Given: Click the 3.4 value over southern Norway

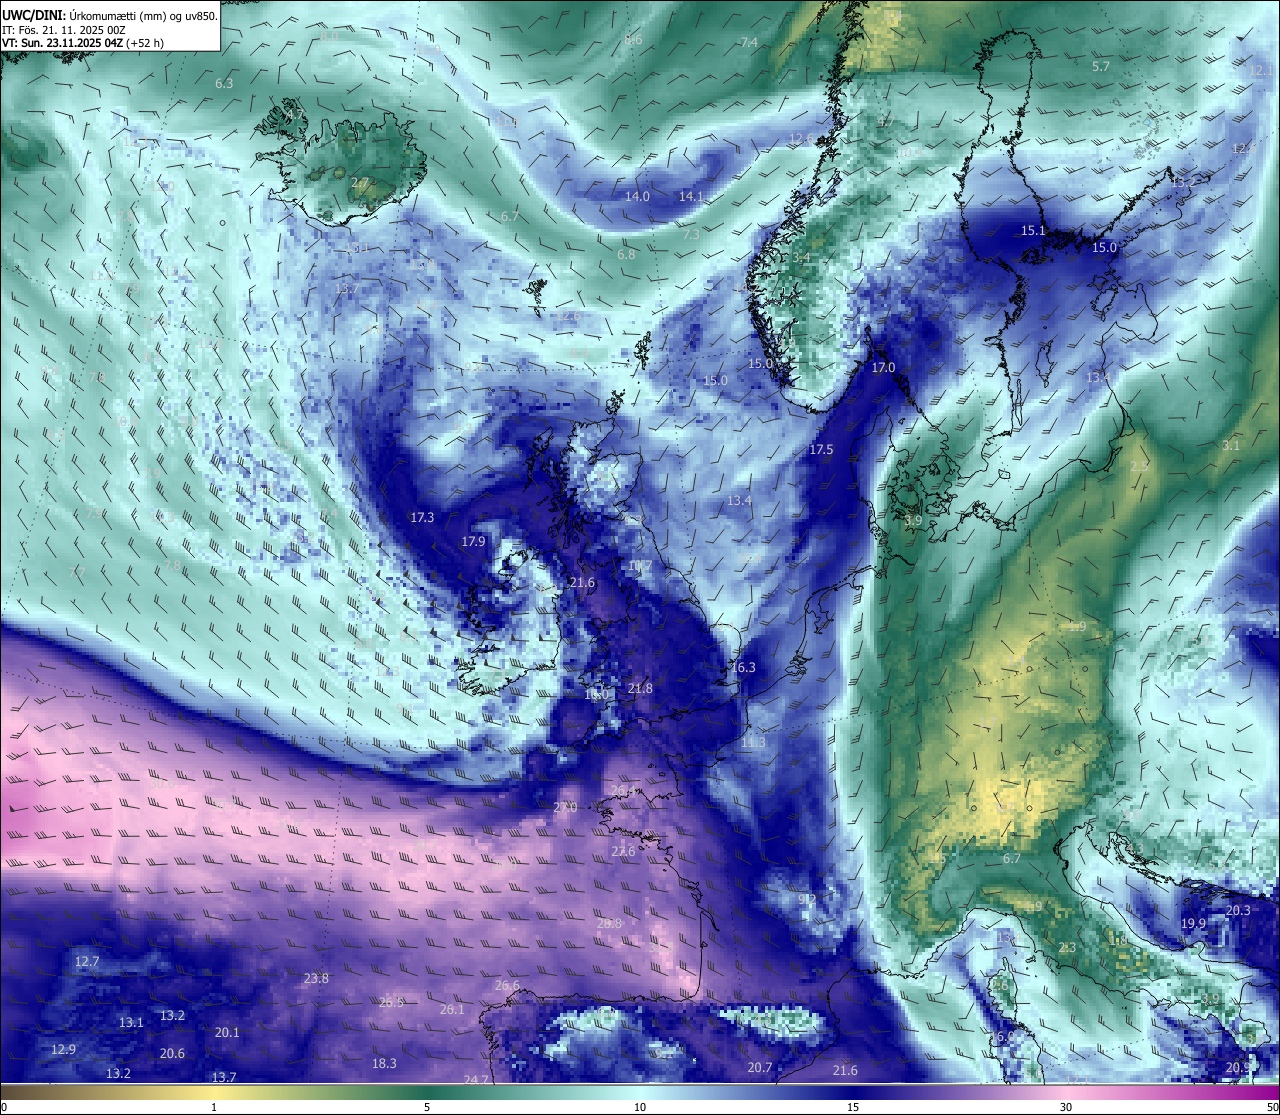Looking at the screenshot, I should coord(801,257).
